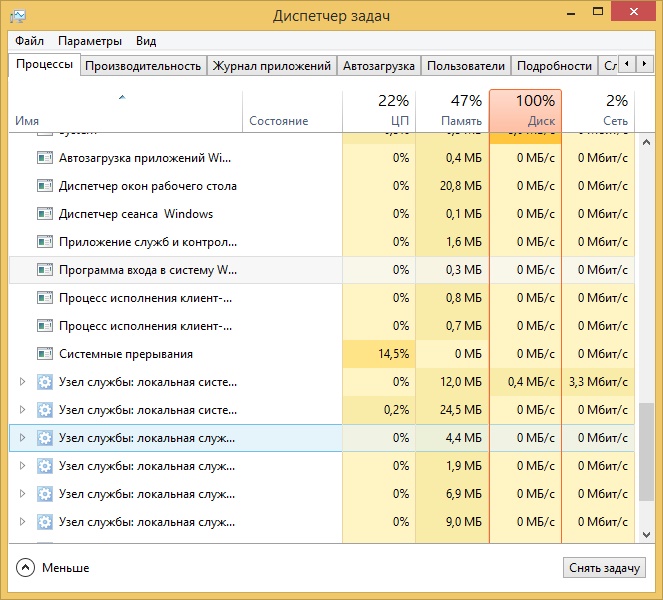The image size is (663, 600).
Task: Open the Файл menu
Action: point(29,41)
